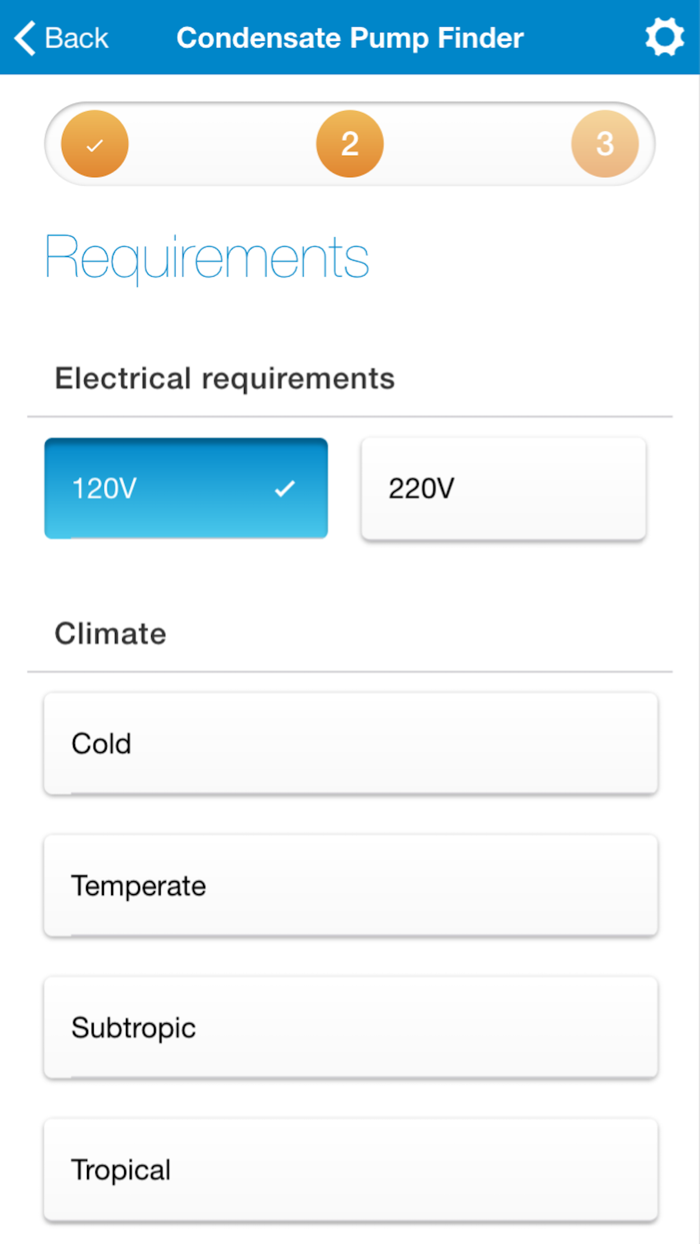Select the Tropical climate option
Screen dimensions: 700x1244
350,1169
